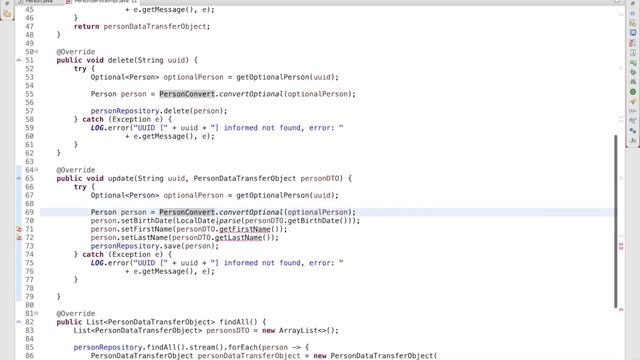
Task: Collapse the update method fold at line 64
Action: click(36, 169)
